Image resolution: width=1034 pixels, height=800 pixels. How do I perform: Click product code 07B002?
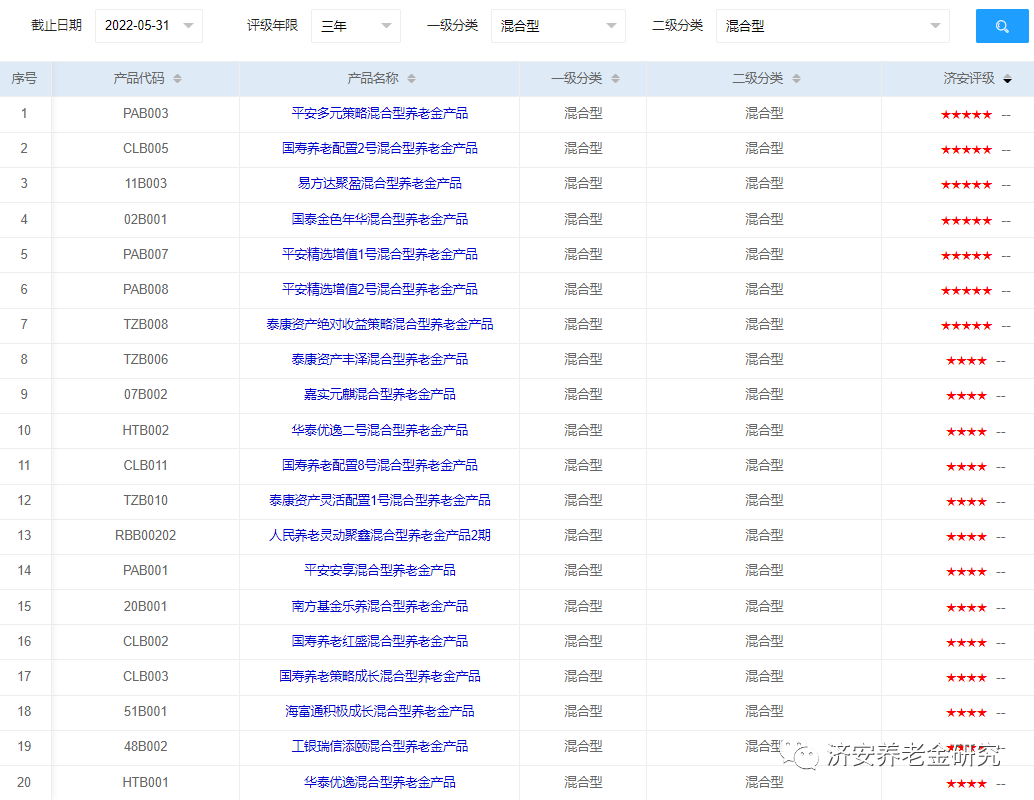pos(146,394)
